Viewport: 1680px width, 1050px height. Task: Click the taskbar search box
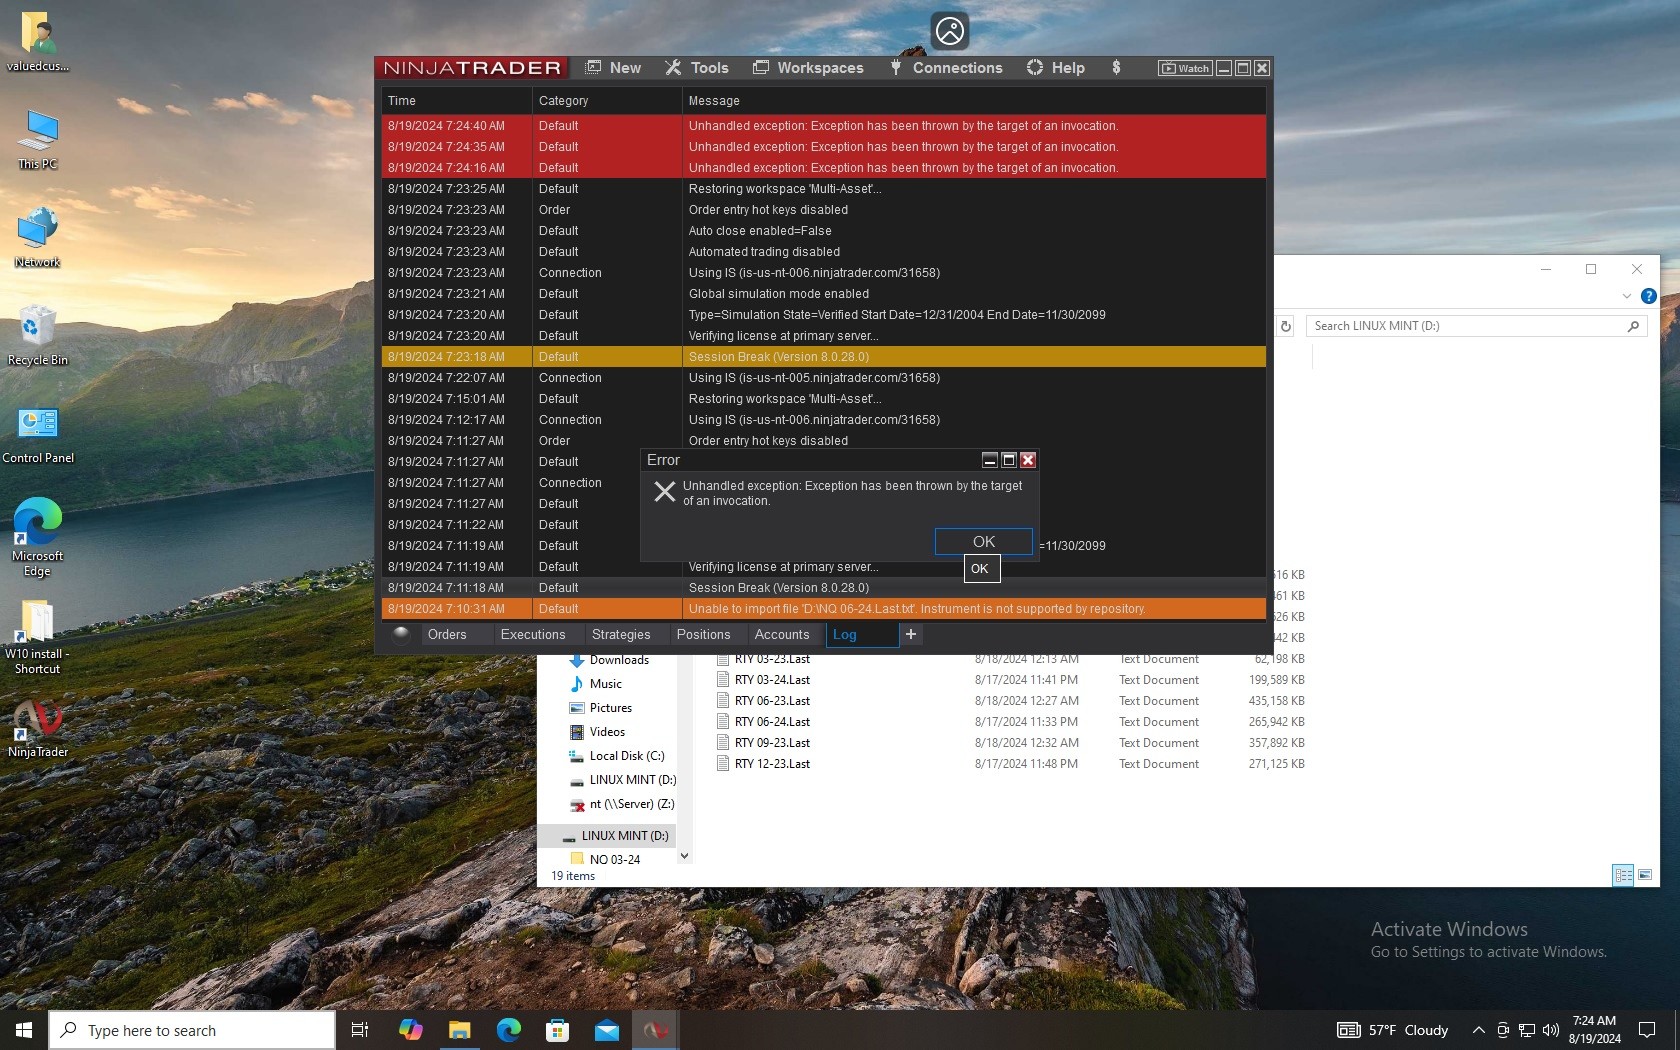(192, 1030)
